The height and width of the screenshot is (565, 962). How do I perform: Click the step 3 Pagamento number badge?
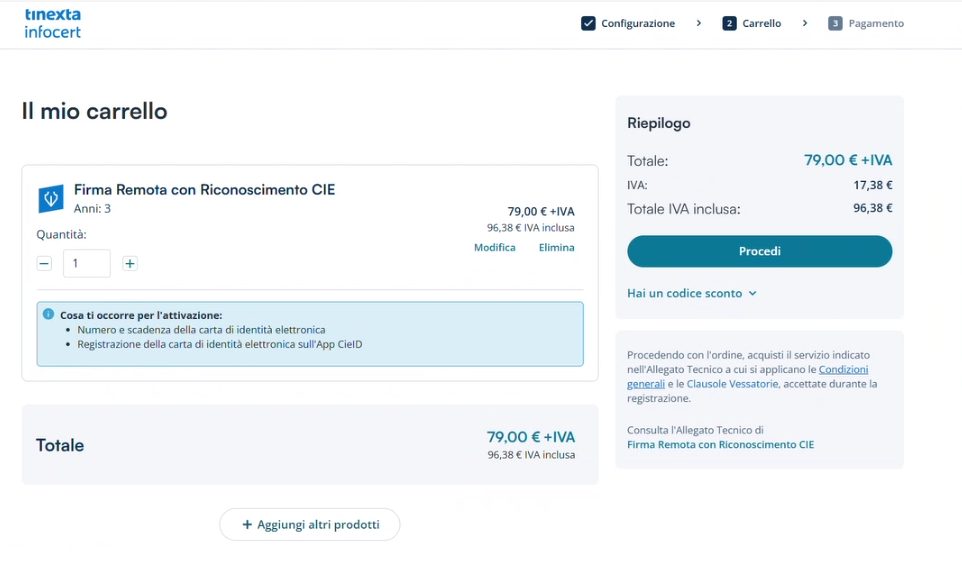click(835, 23)
